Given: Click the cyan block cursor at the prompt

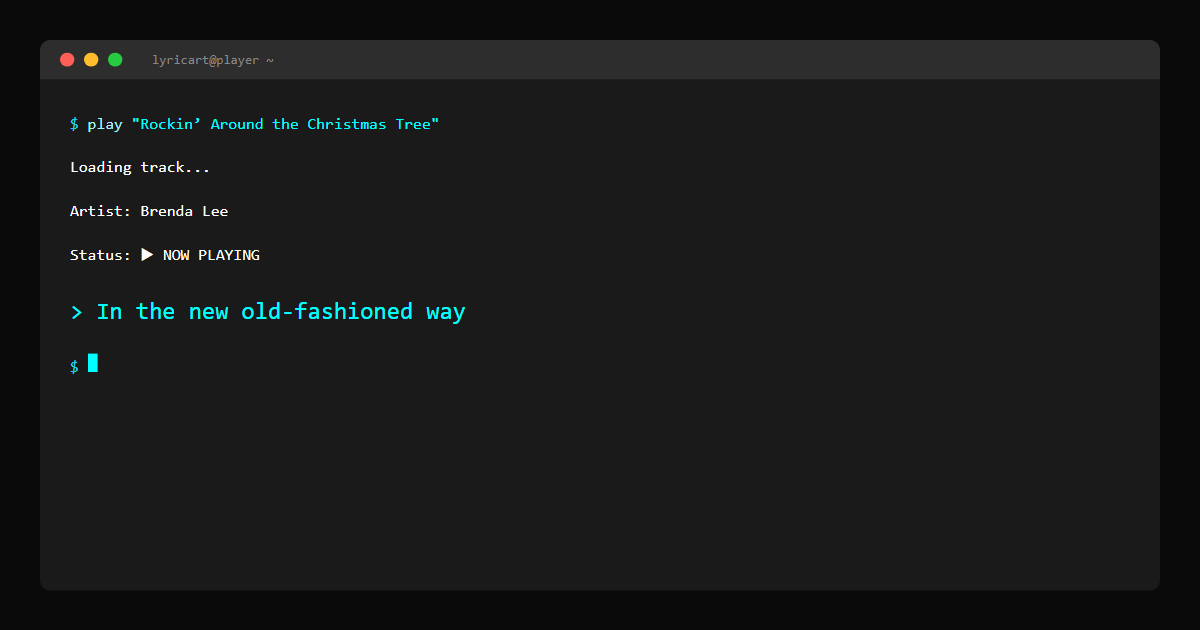Looking at the screenshot, I should [x=93, y=363].
